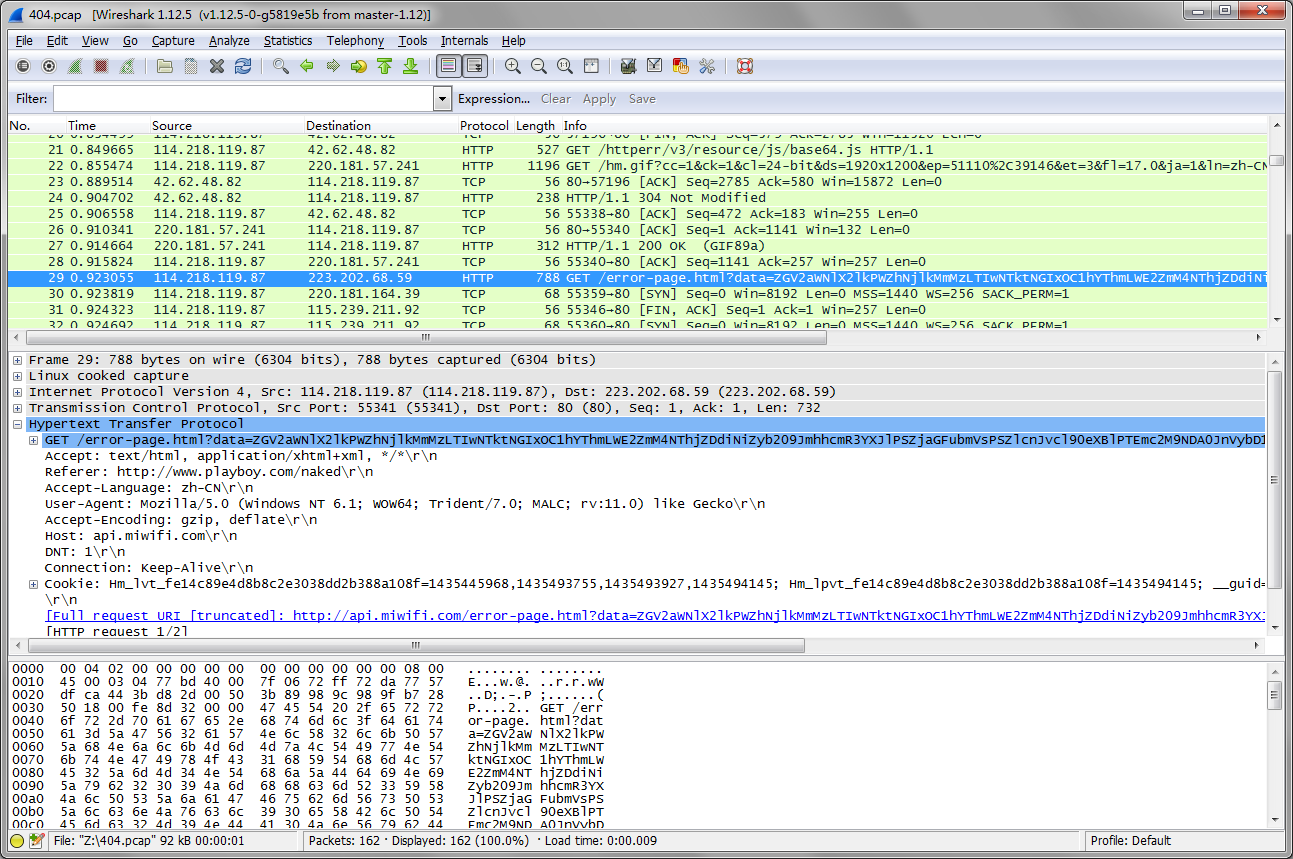Open a capture file (folder icon)
1293x859 pixels.
point(165,66)
